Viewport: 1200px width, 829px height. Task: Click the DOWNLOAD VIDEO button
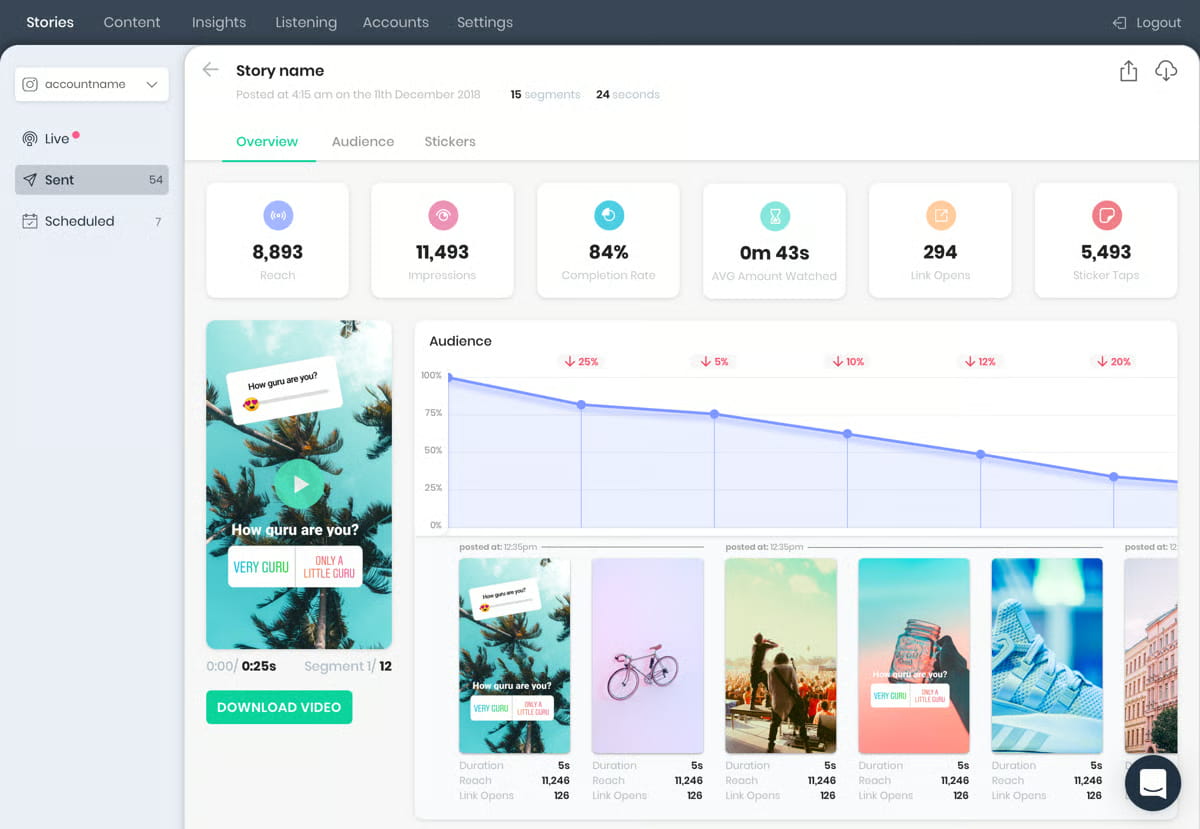(x=279, y=706)
